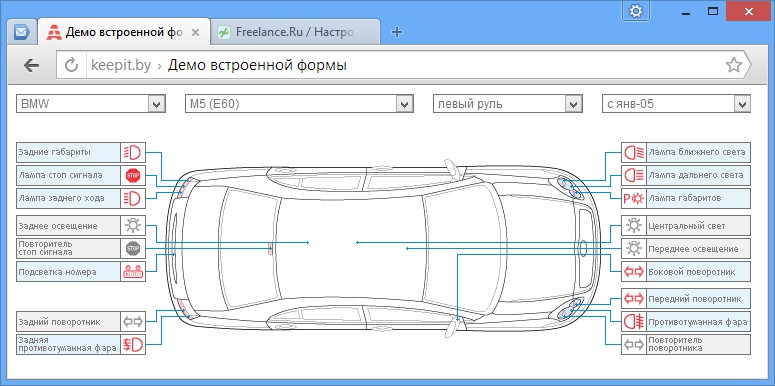
Task: Click the parking light icon (Лампа габаритов)
Action: coord(634,198)
